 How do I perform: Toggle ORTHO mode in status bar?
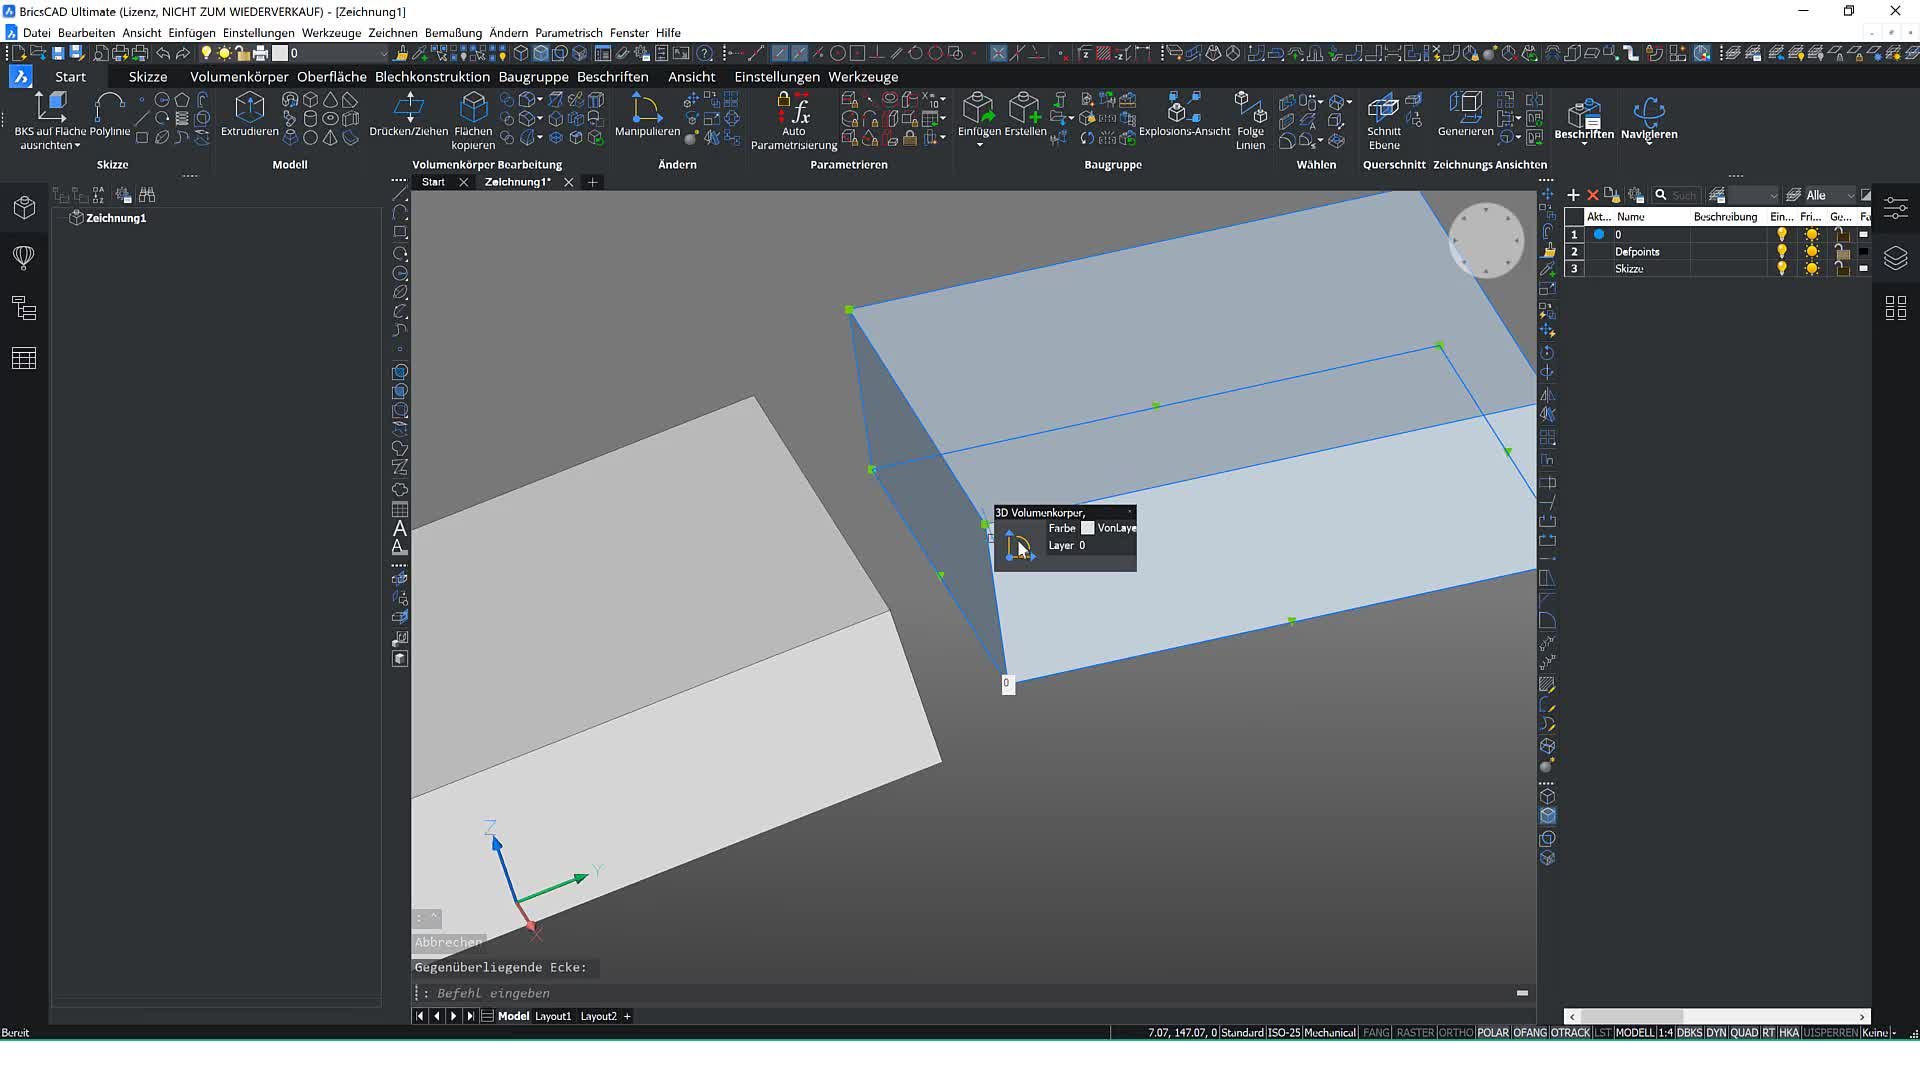pyautogui.click(x=1455, y=1033)
